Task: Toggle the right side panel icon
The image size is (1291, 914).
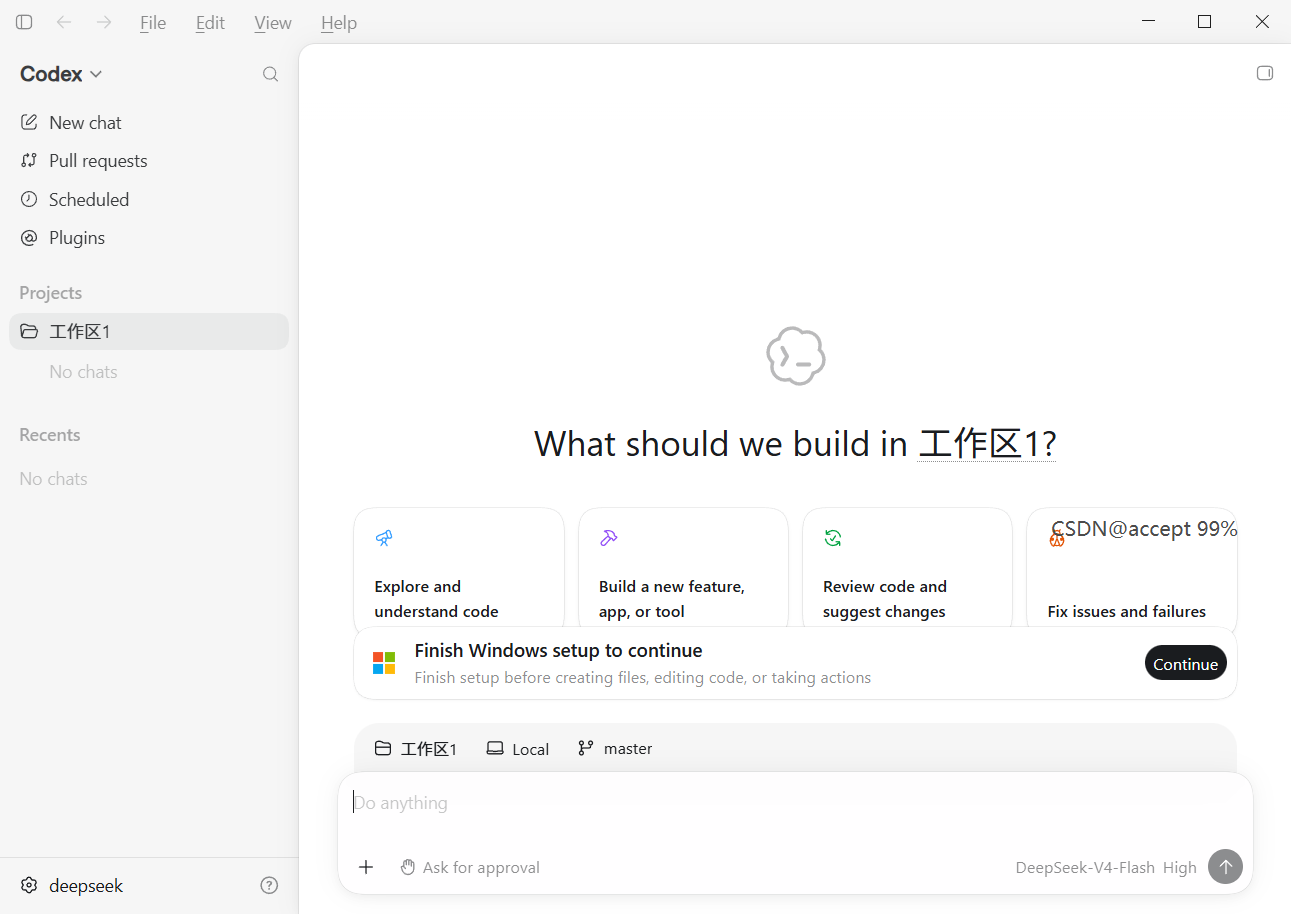Action: (x=1265, y=73)
